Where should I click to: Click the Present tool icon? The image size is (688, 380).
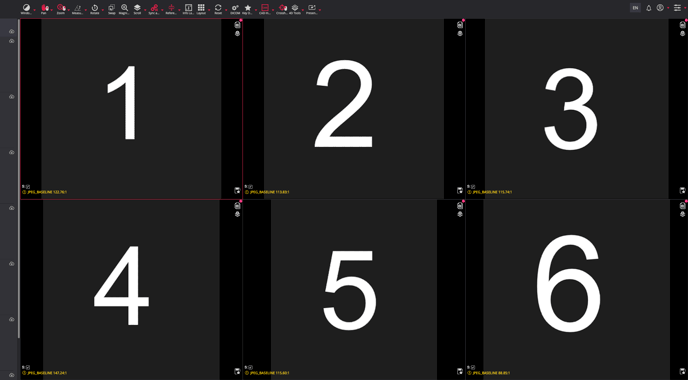tap(312, 7)
